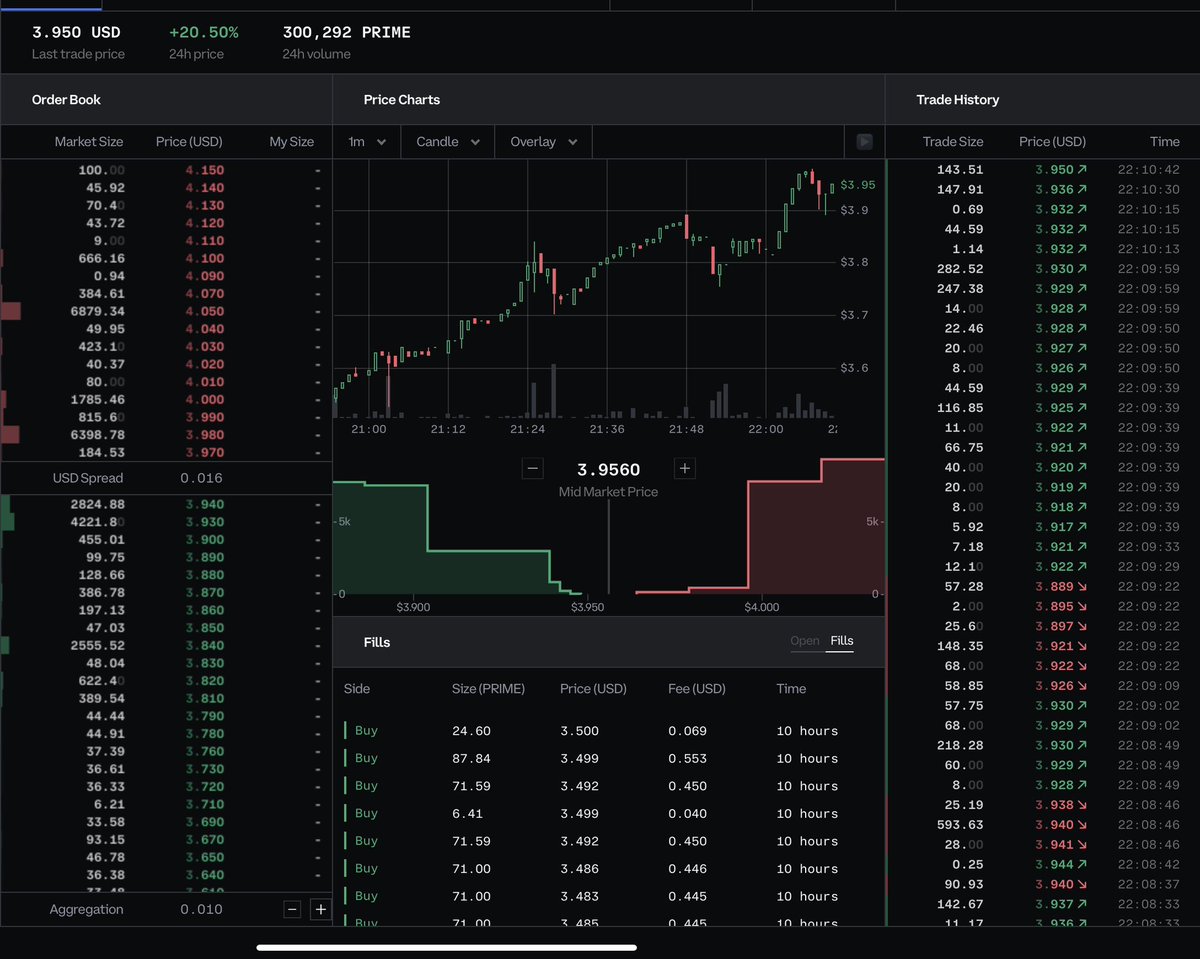Viewport: 1200px width, 959px height.
Task: Click the 300,292 PRIME 24h volume
Action: [347, 32]
